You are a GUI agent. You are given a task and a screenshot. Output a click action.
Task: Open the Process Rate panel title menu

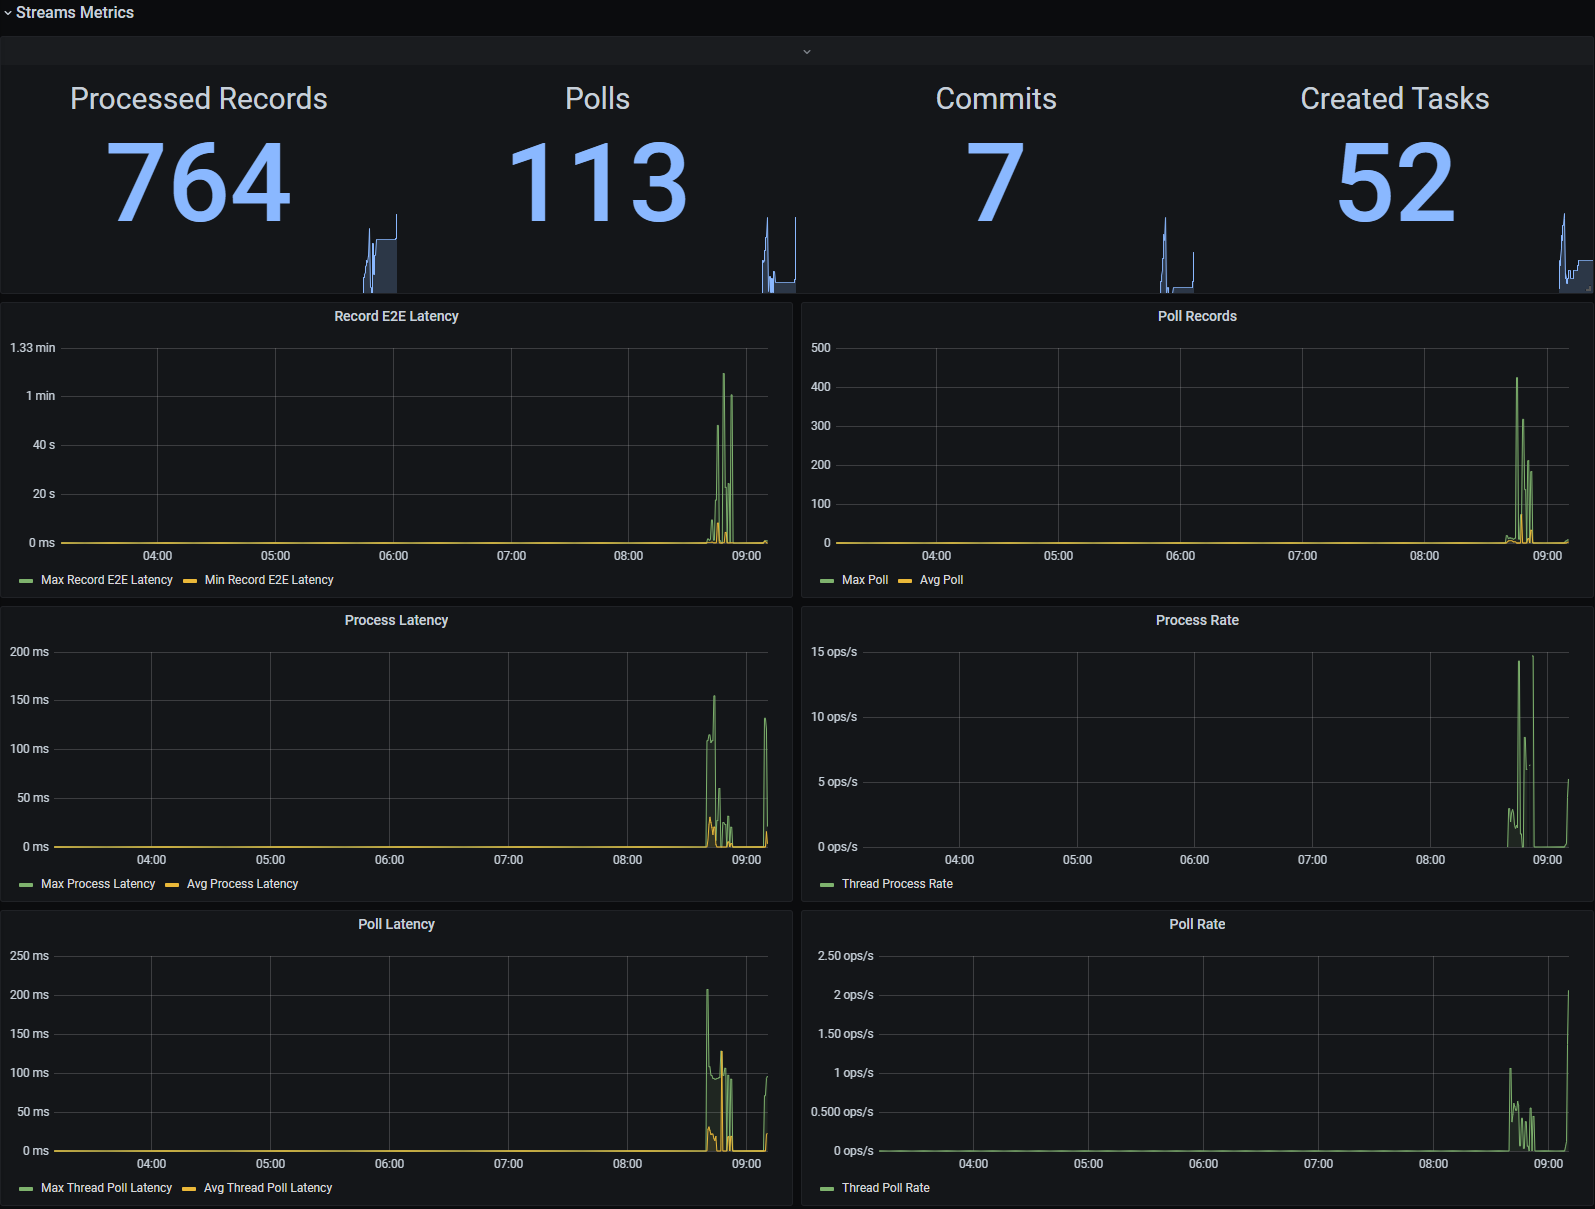tap(1197, 620)
